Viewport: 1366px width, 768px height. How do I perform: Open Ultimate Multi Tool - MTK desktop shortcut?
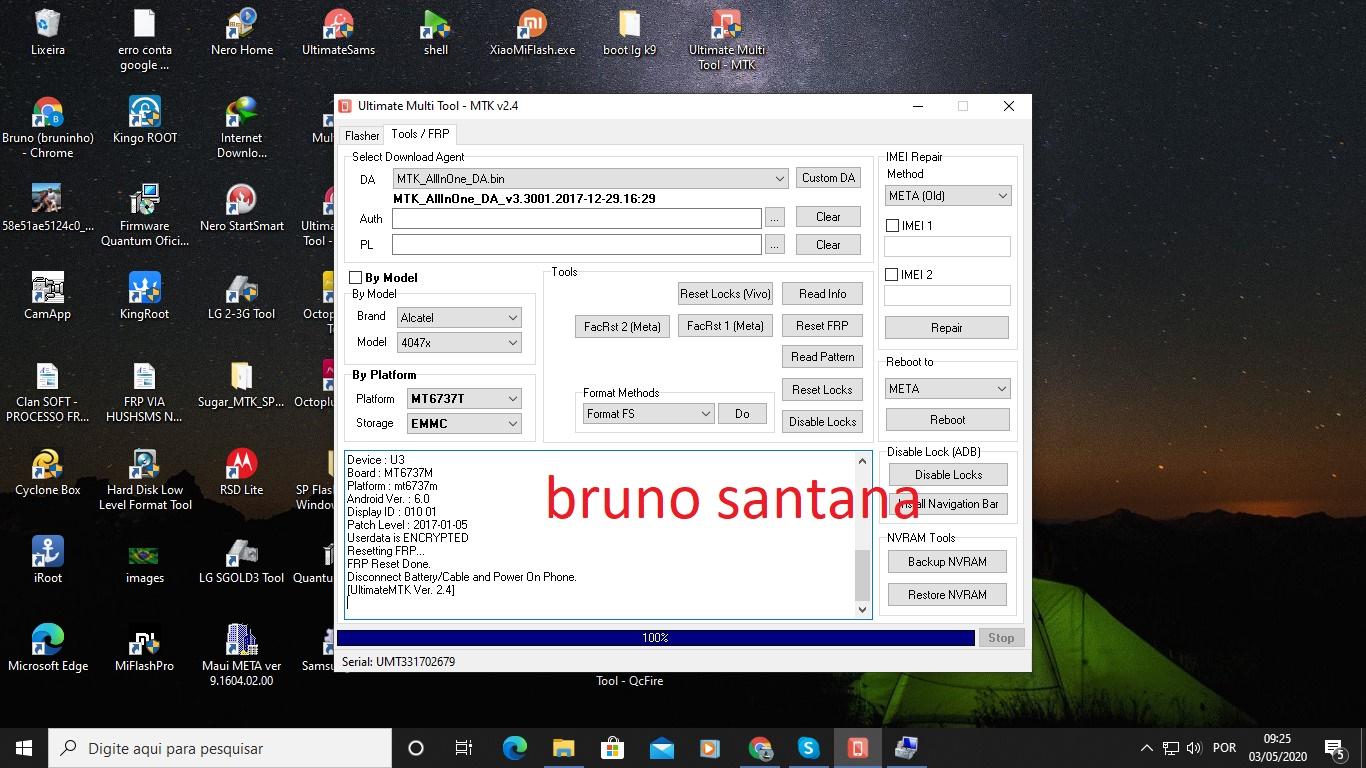point(727,40)
